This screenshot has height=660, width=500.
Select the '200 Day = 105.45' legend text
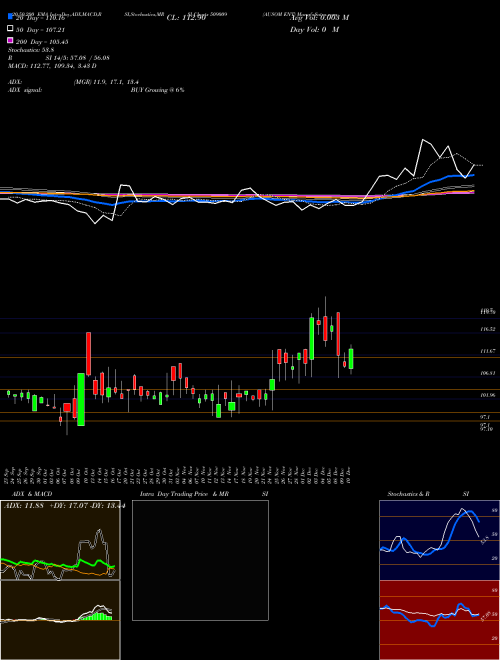(x=42, y=42)
